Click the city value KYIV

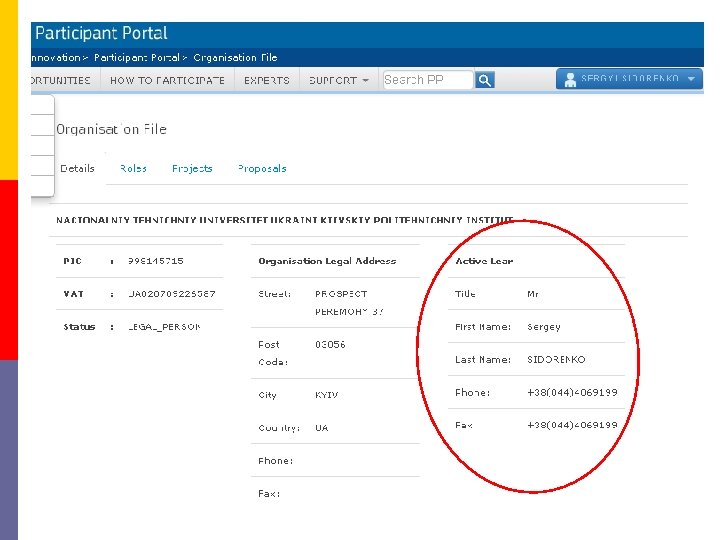pyautogui.click(x=326, y=395)
